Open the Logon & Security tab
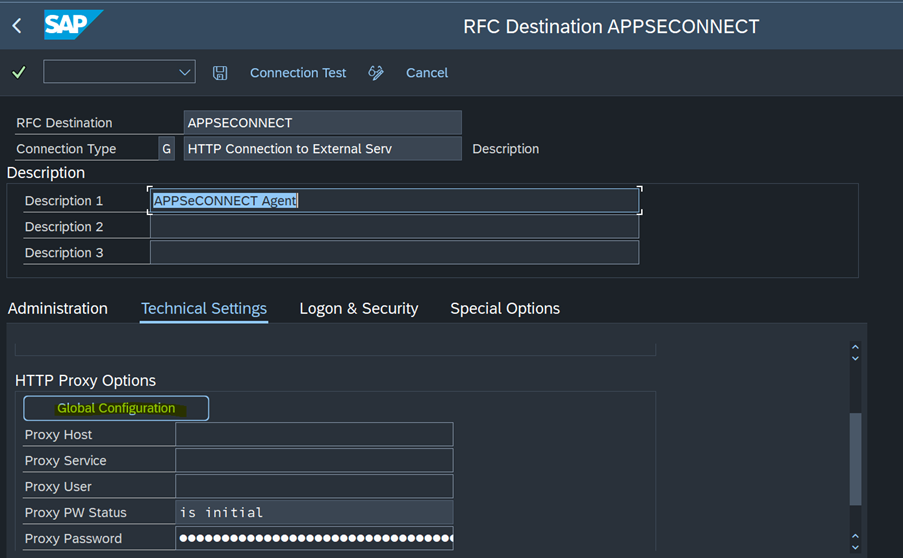Viewport: 903px width, 558px height. tap(359, 309)
